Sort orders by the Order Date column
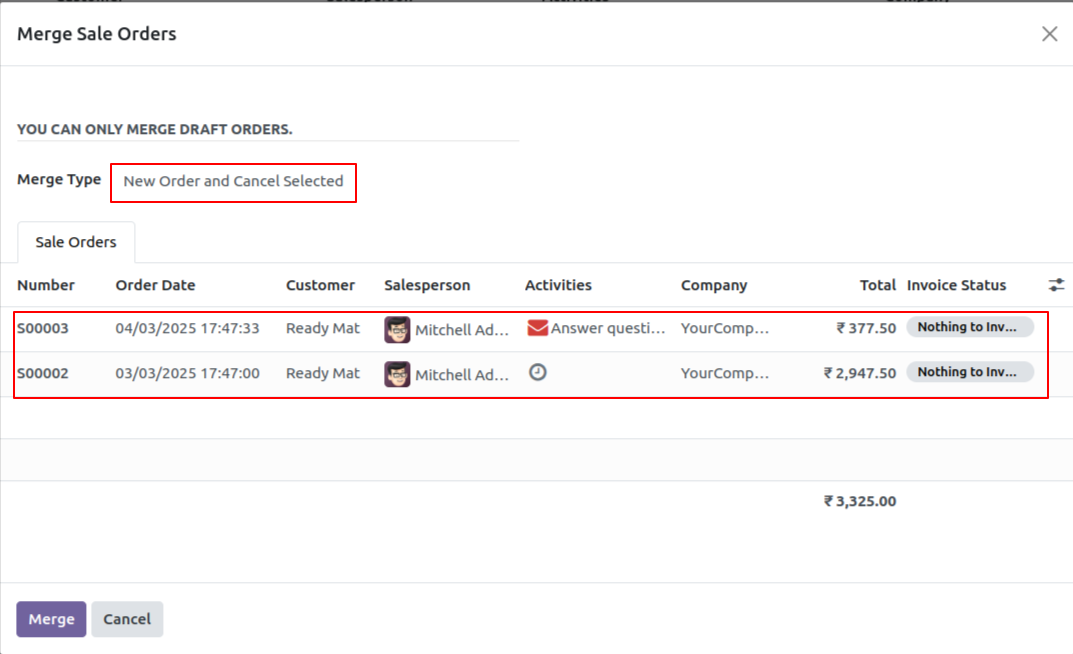 click(155, 285)
